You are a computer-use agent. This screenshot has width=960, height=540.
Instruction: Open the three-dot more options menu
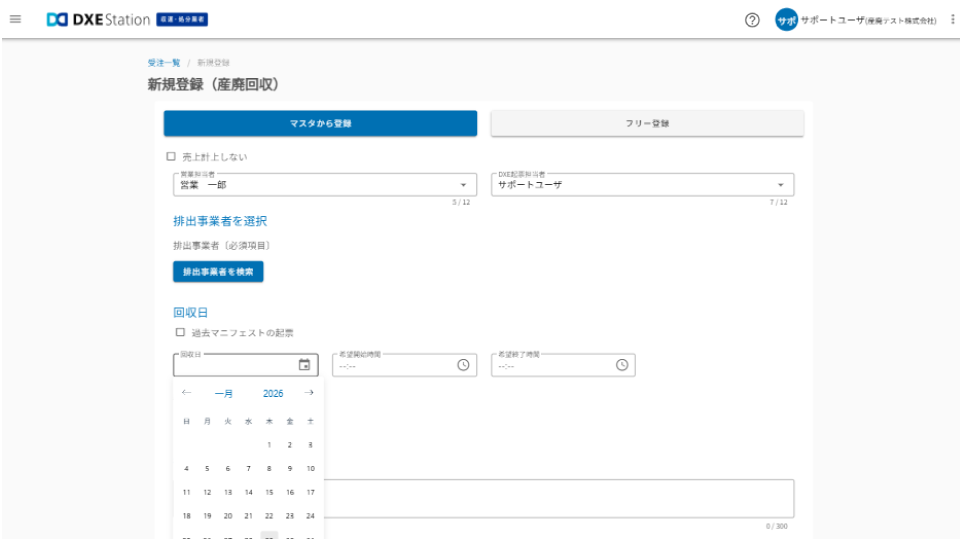point(951,20)
